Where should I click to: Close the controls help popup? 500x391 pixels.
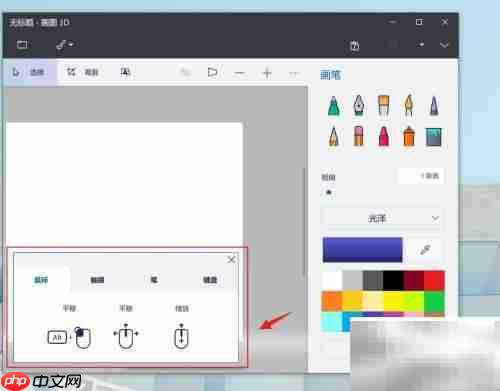tap(231, 260)
